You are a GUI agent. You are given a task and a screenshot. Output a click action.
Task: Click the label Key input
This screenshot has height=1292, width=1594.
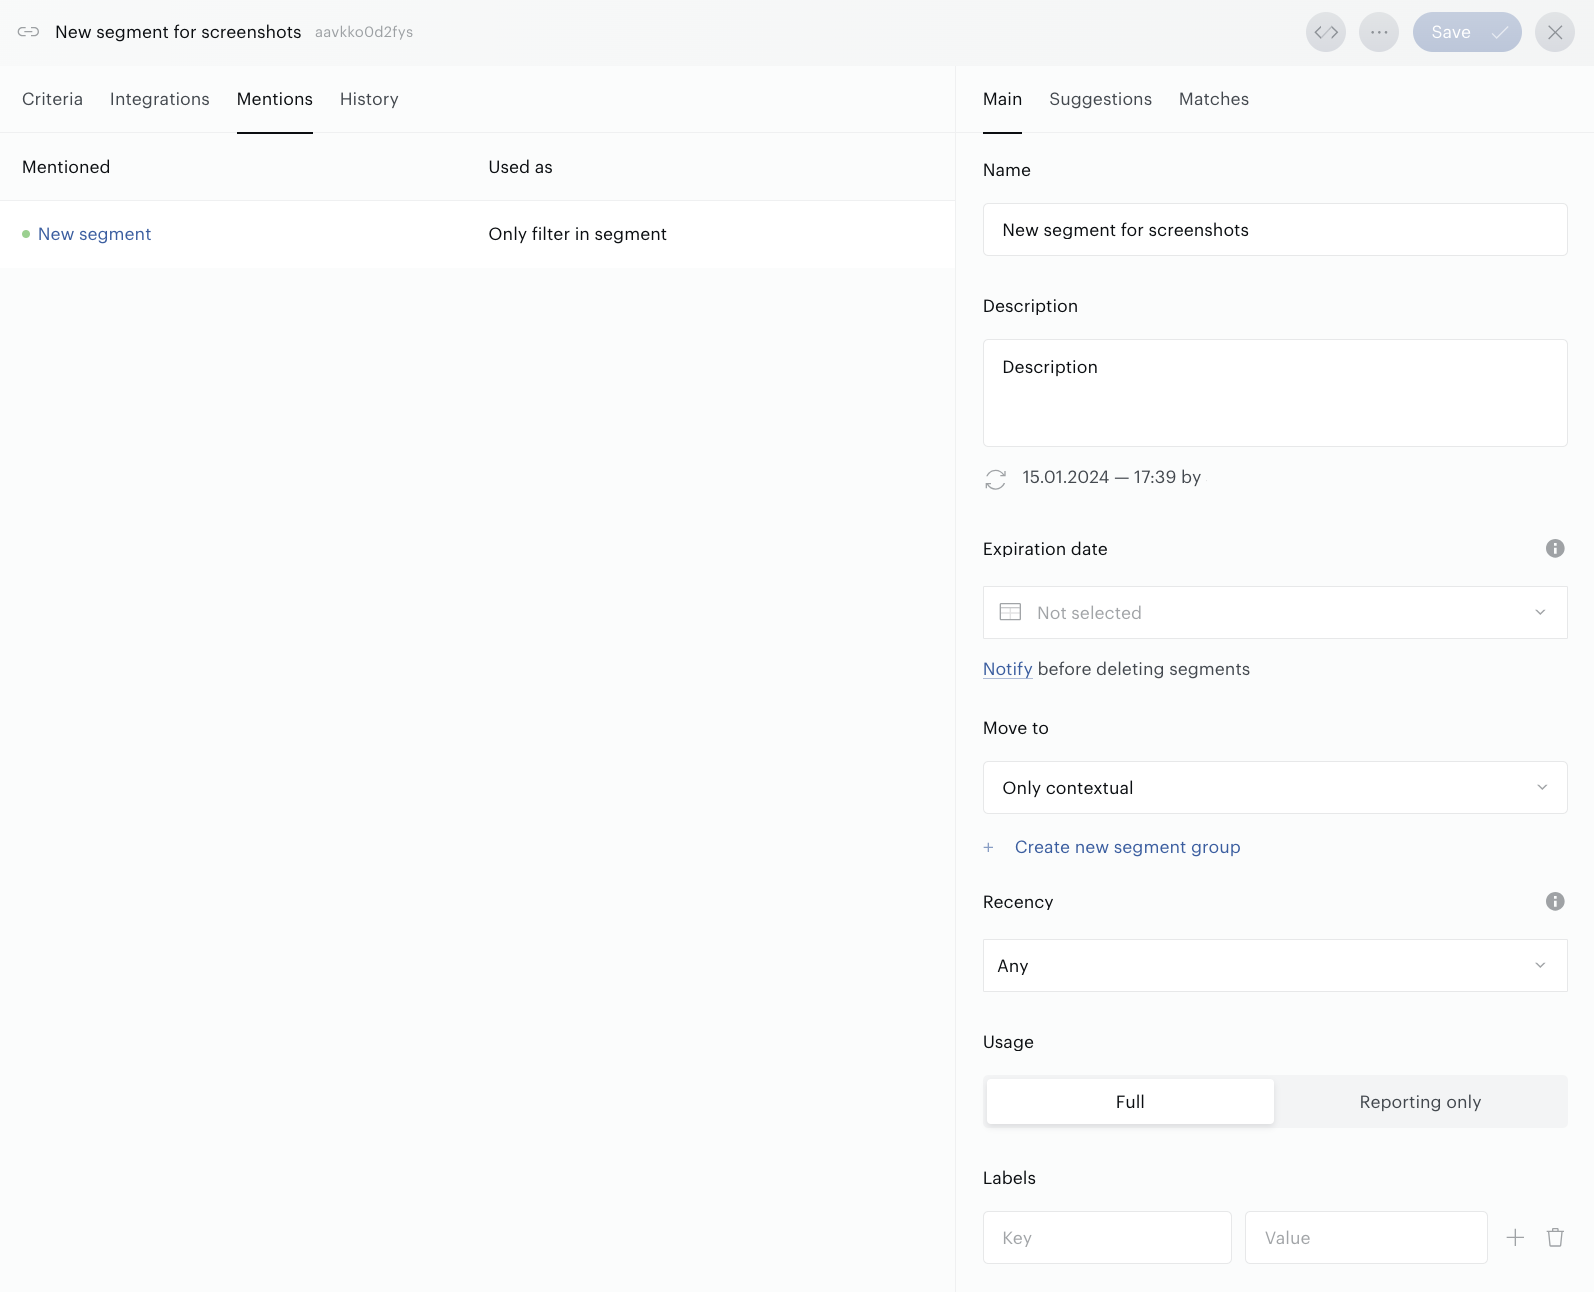click(x=1107, y=1237)
